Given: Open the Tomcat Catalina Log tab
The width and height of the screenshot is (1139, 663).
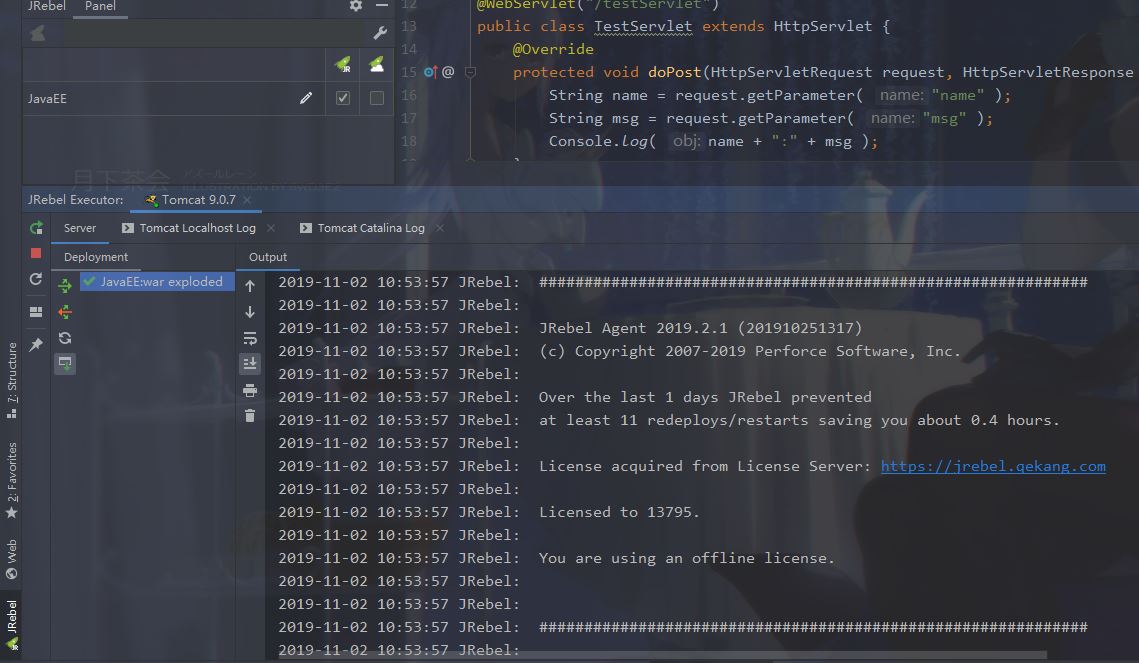Looking at the screenshot, I should pos(362,228).
